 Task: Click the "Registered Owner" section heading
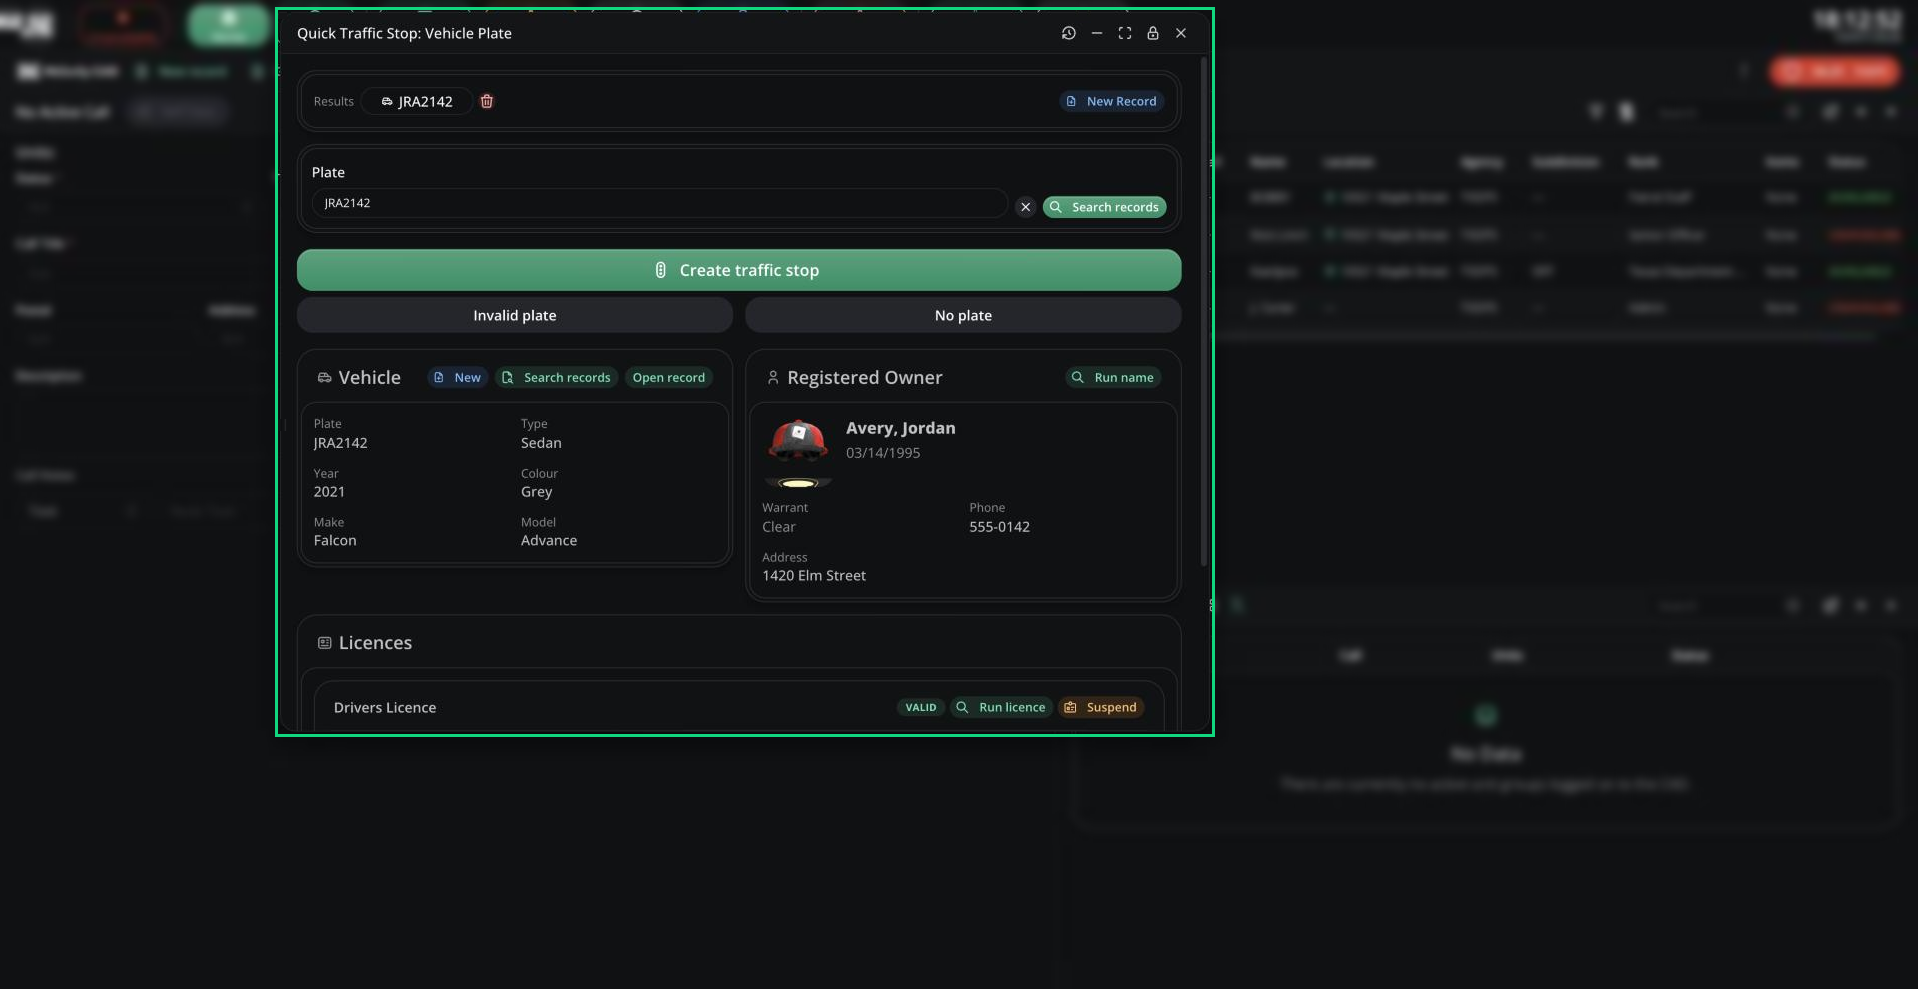coord(864,378)
